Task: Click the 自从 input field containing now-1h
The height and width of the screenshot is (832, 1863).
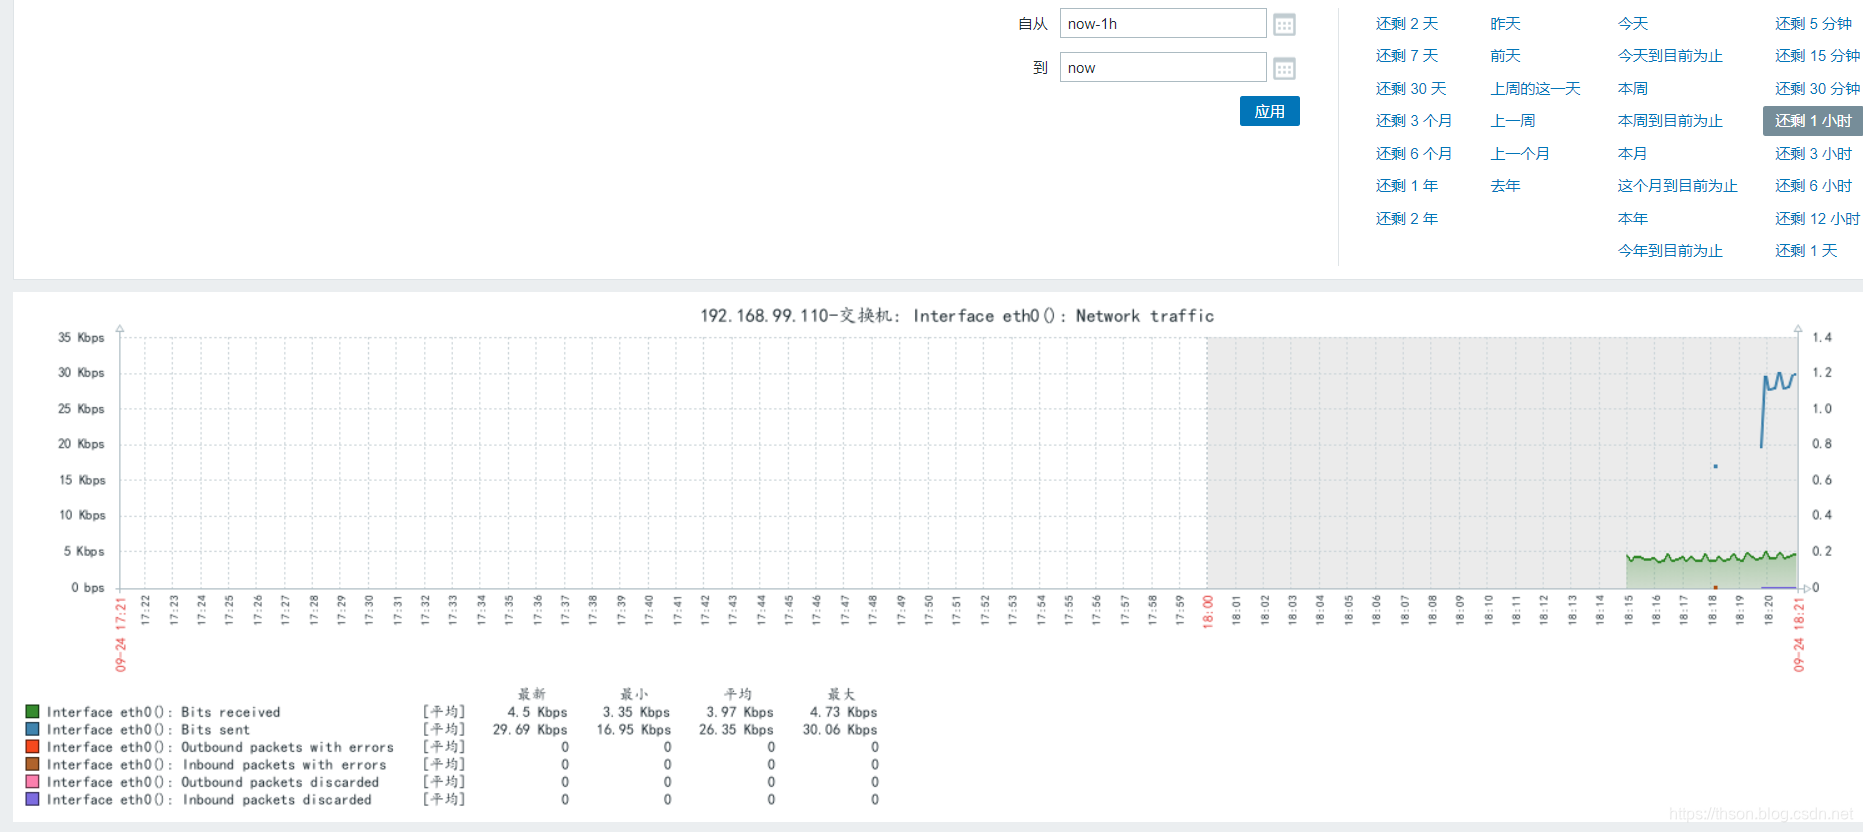Action: tap(1163, 23)
